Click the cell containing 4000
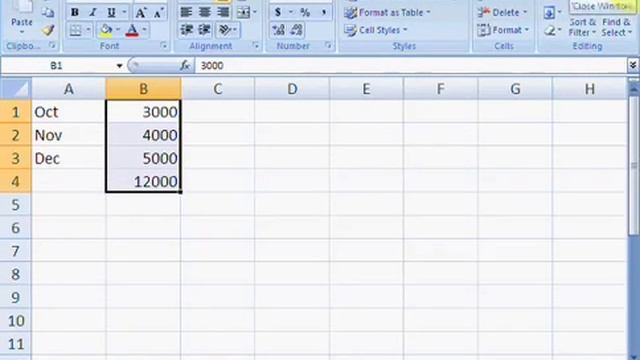 click(x=143, y=135)
